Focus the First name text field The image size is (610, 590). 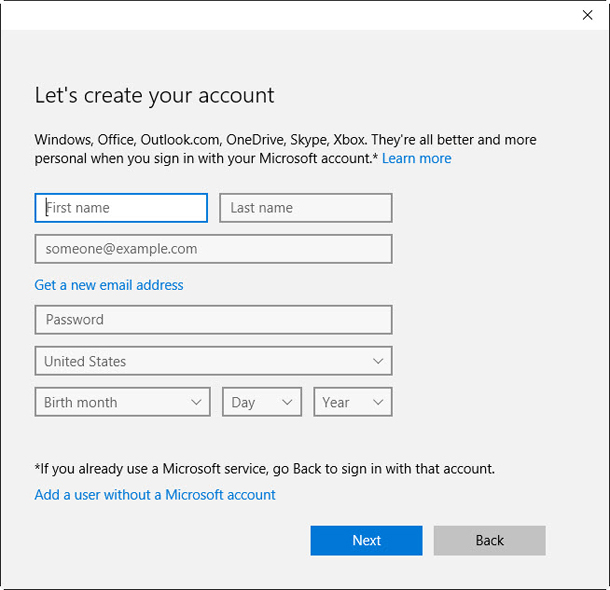tap(121, 208)
